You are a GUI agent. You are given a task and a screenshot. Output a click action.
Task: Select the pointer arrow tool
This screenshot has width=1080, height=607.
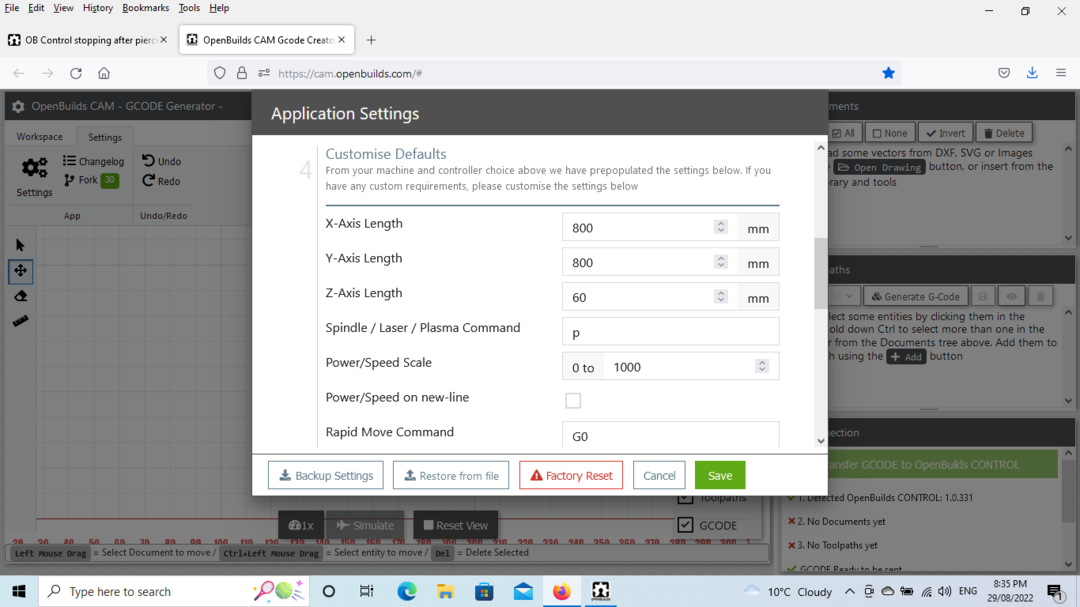pos(20,245)
